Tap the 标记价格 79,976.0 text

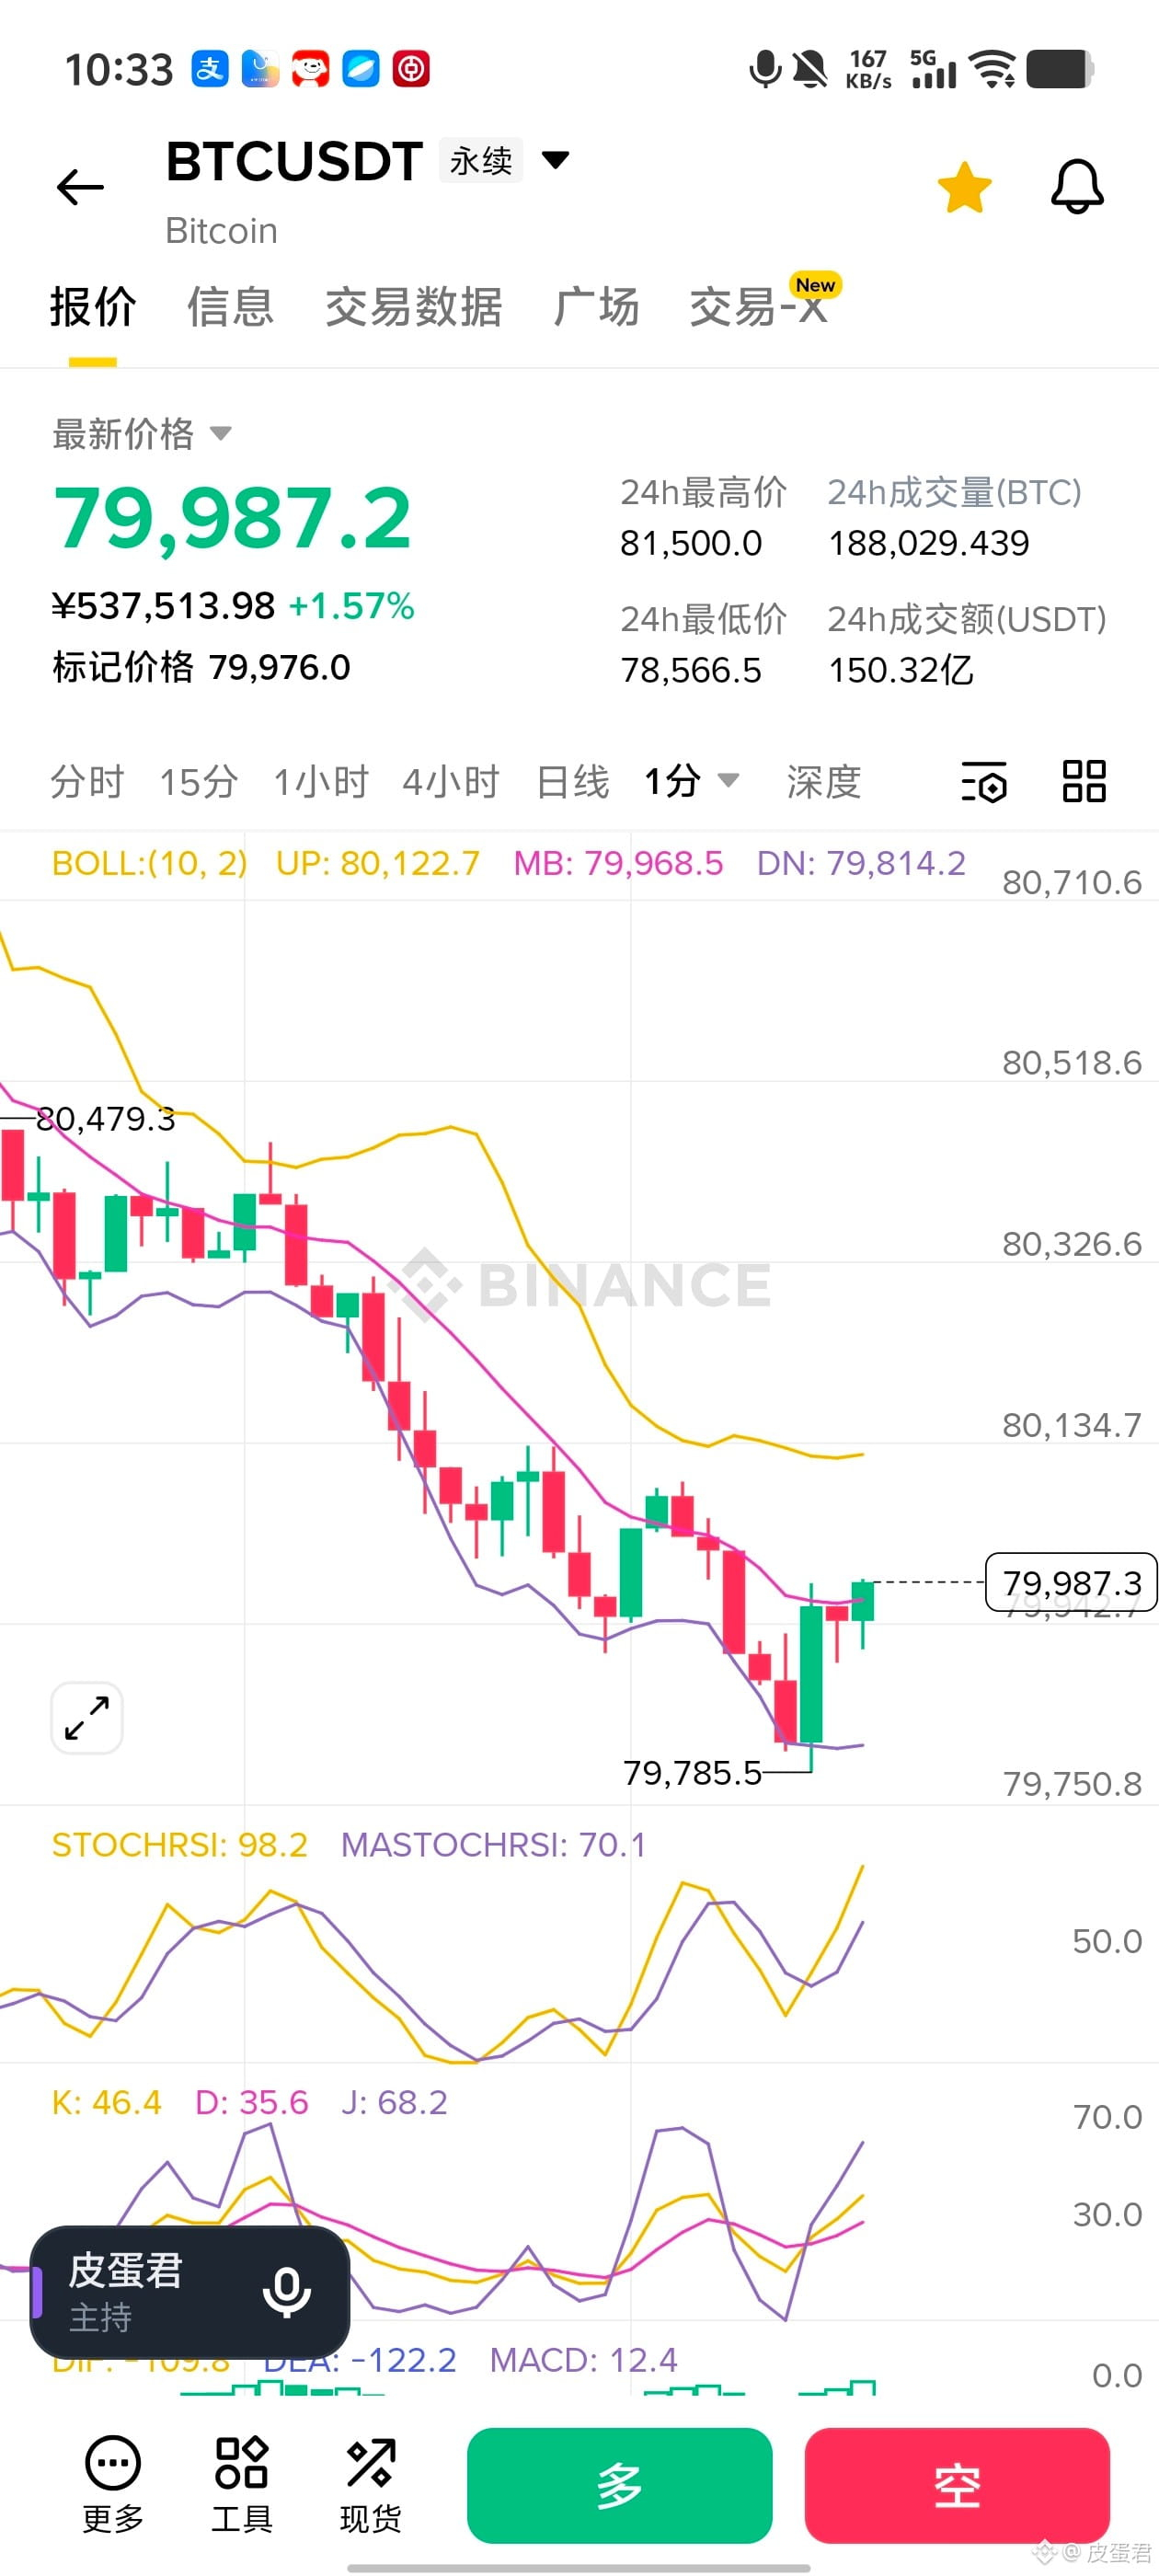click(202, 667)
